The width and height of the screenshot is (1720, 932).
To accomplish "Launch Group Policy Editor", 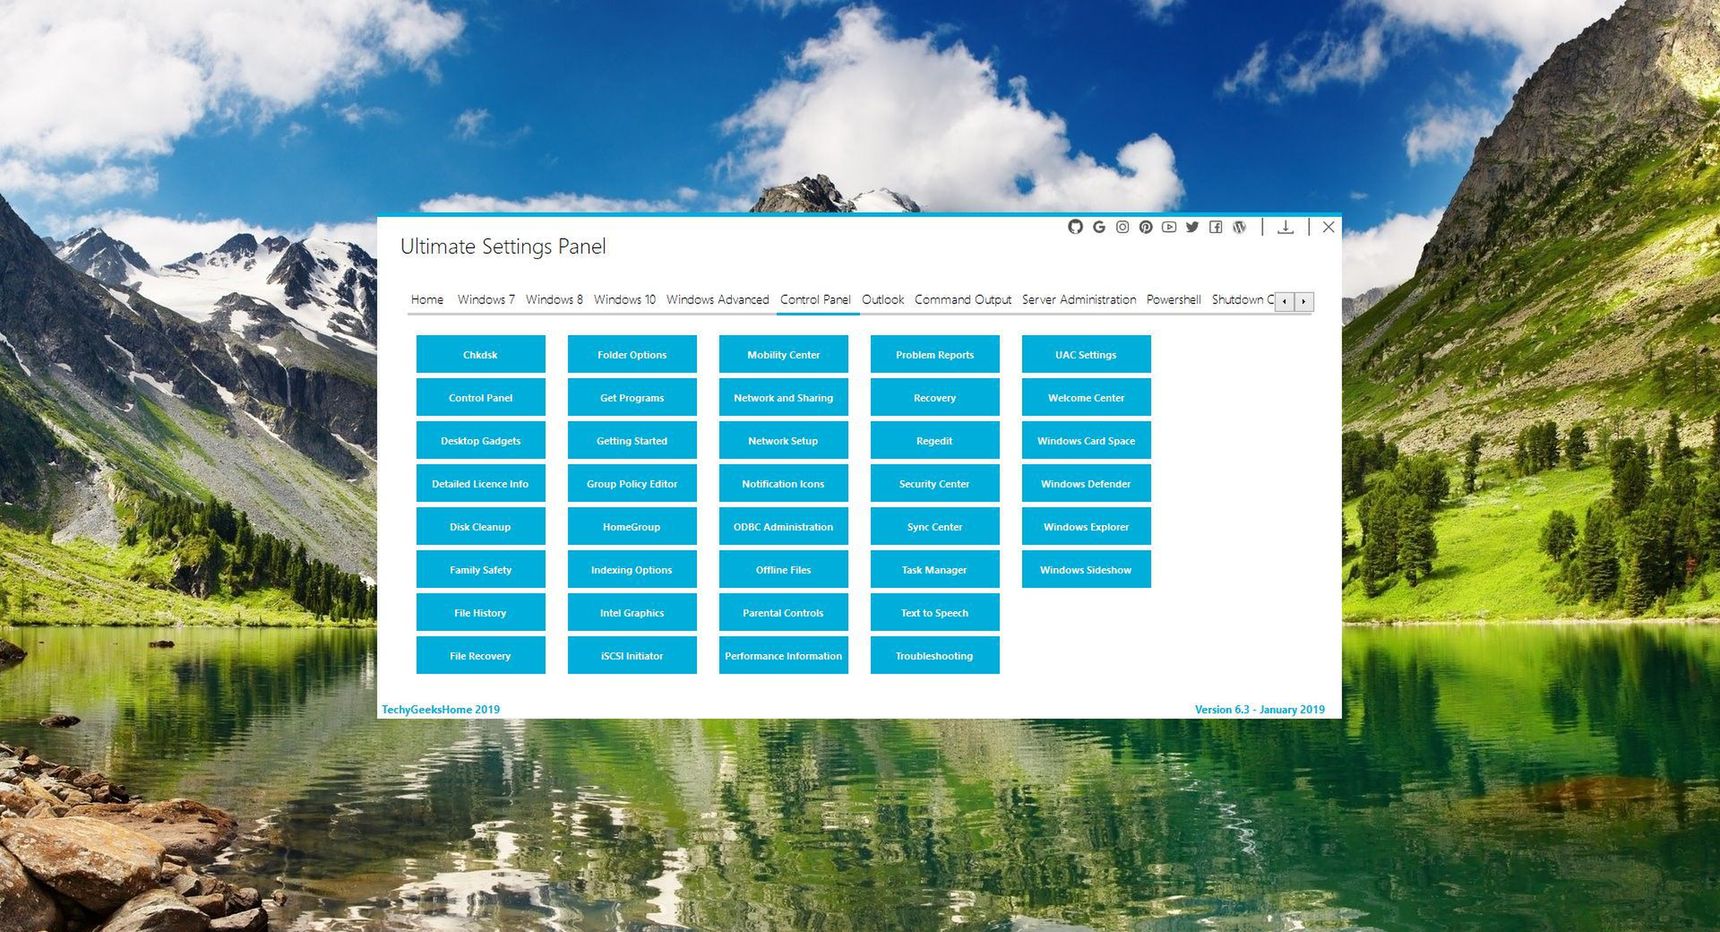I will 632,483.
